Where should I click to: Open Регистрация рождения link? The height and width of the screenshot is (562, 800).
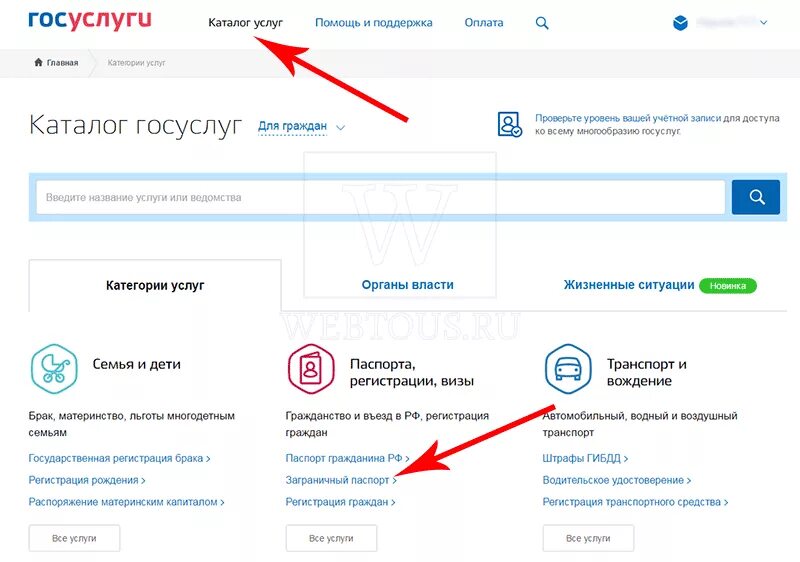87,480
